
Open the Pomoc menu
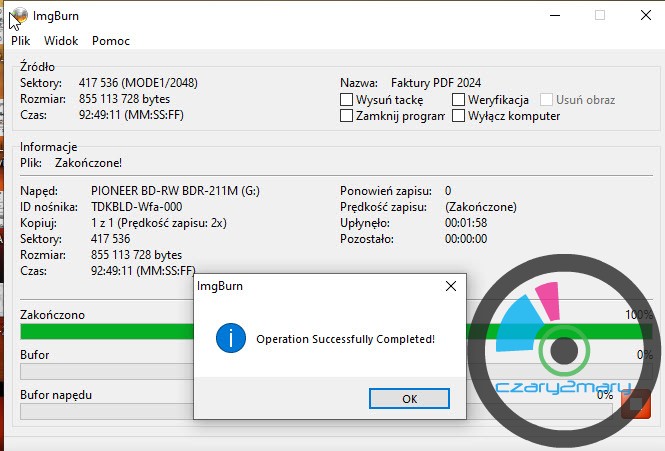point(111,41)
